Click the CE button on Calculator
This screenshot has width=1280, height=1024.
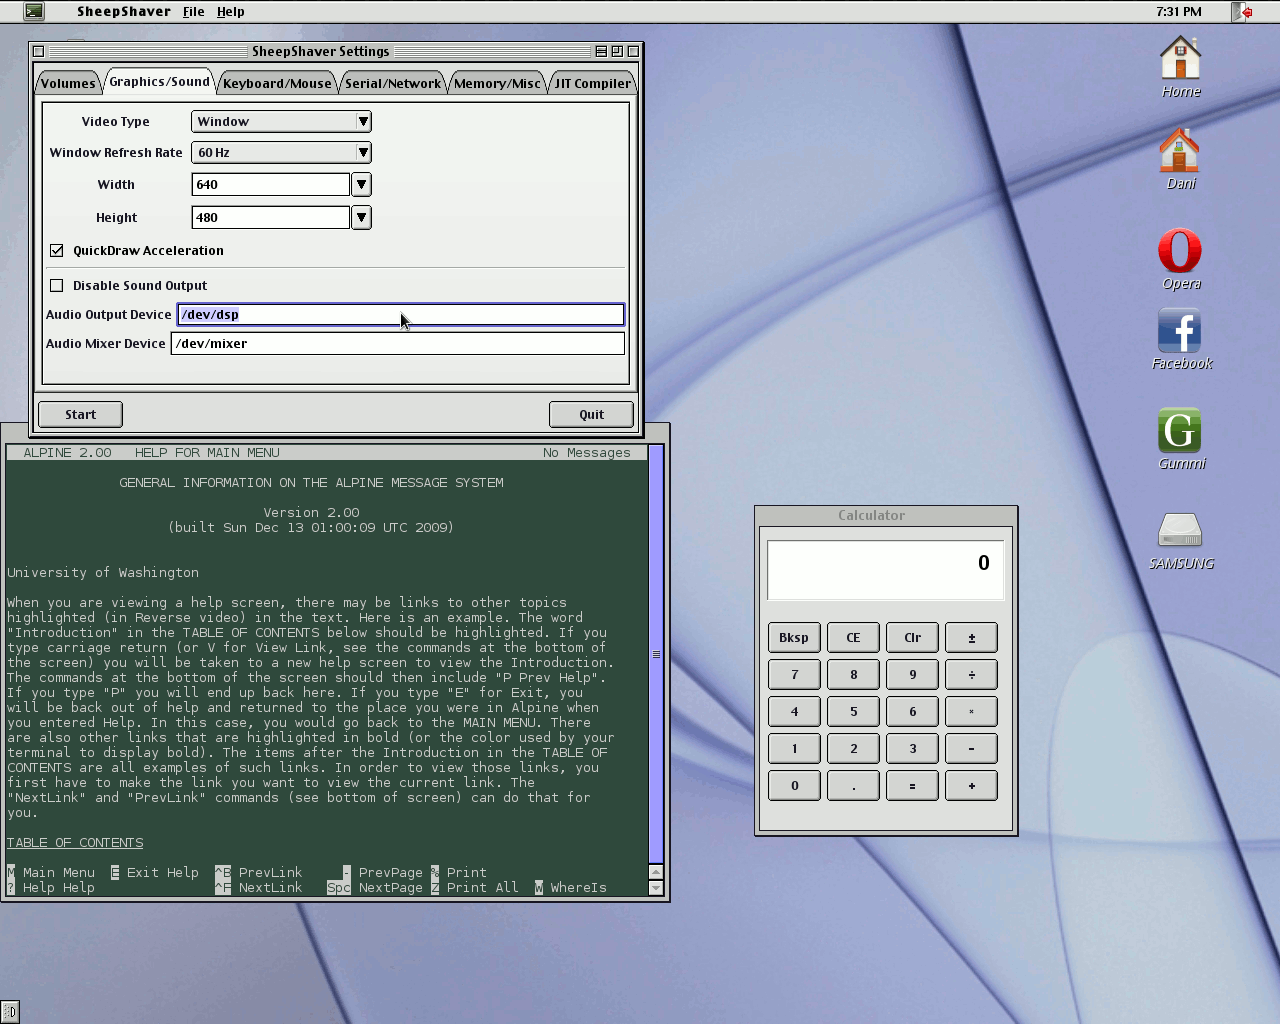[853, 638]
